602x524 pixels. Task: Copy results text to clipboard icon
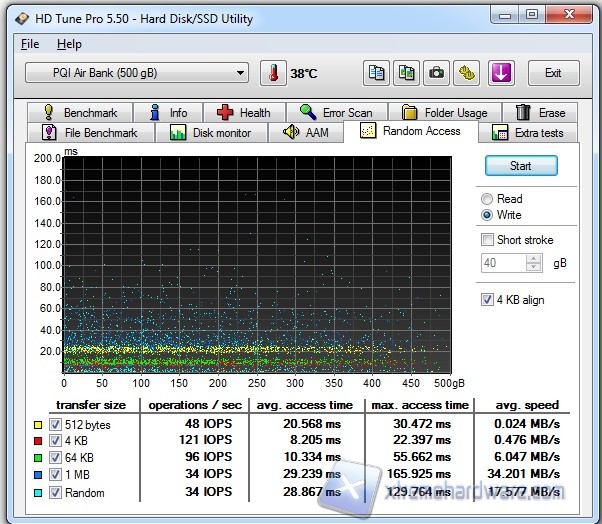(376, 73)
